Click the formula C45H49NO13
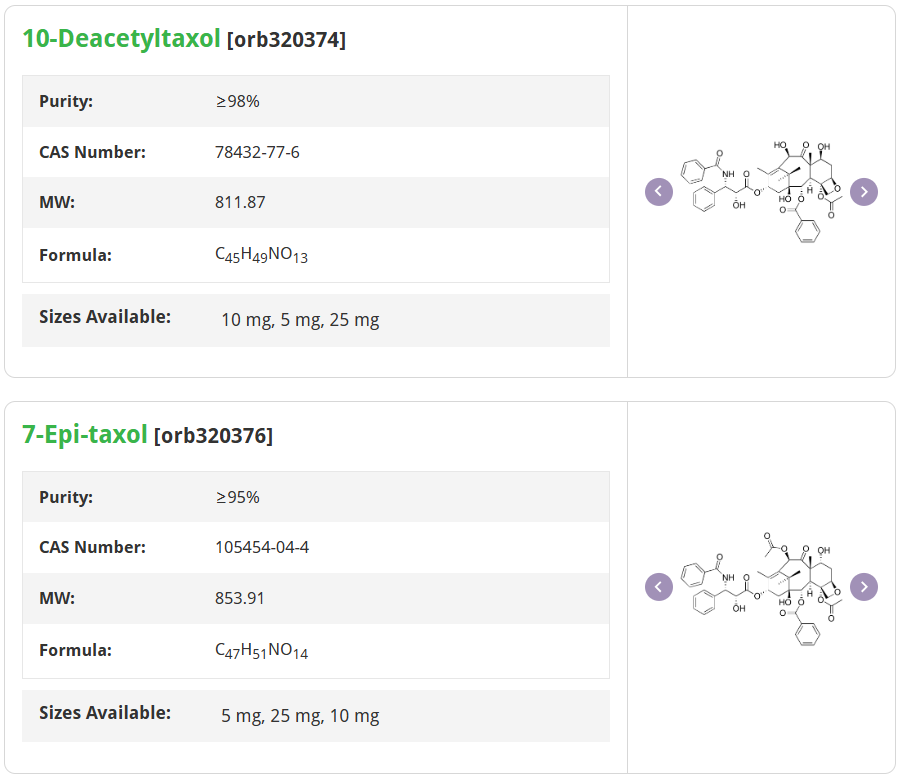 point(261,255)
